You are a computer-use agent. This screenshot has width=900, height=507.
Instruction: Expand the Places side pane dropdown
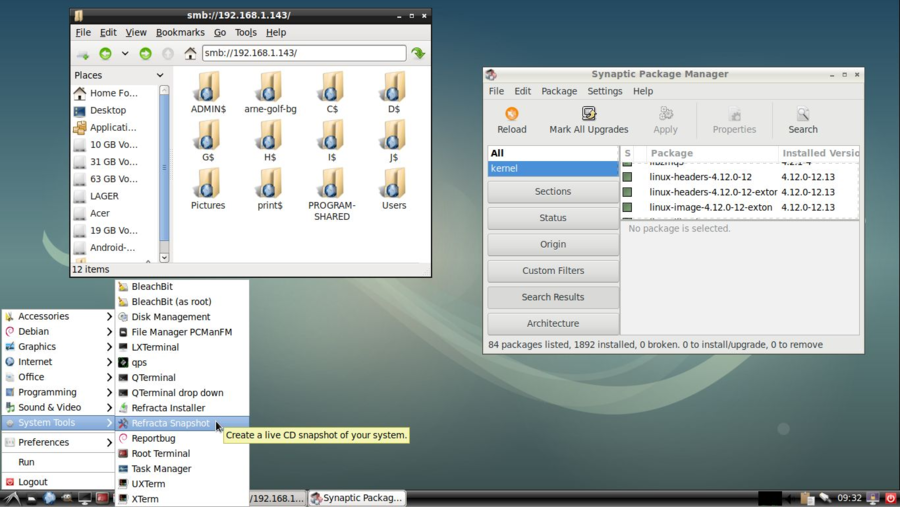pos(160,75)
